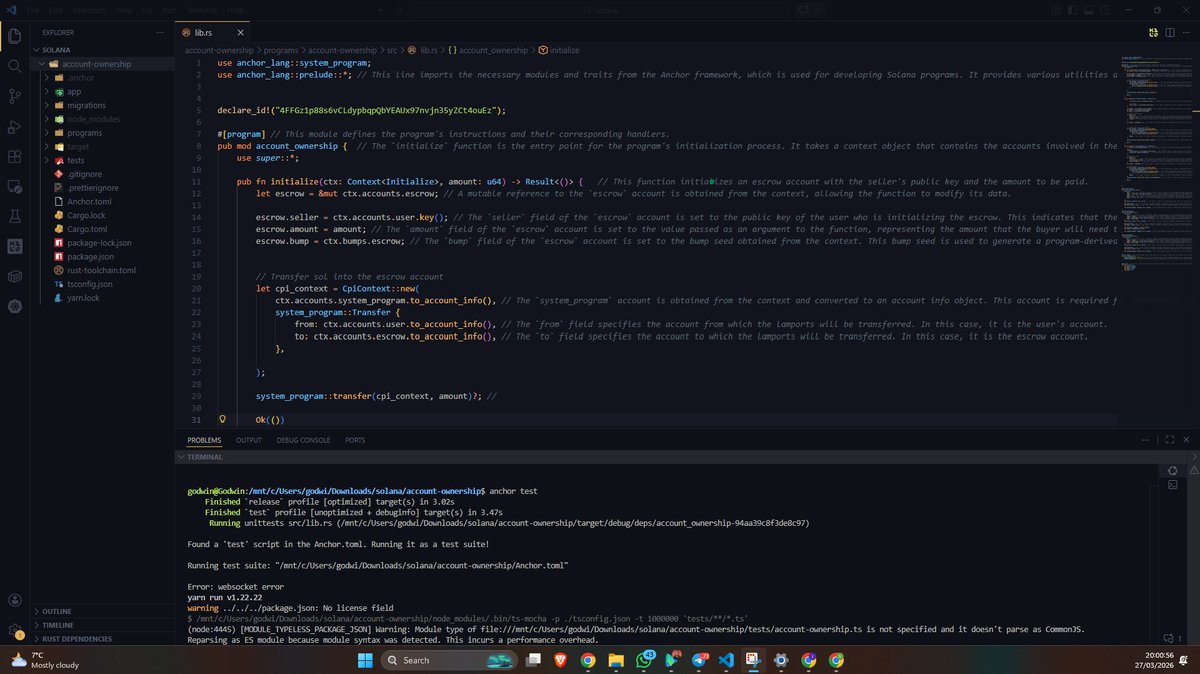Switch to the OUTPUT panel tab
The width and height of the screenshot is (1200, 674).
249,440
